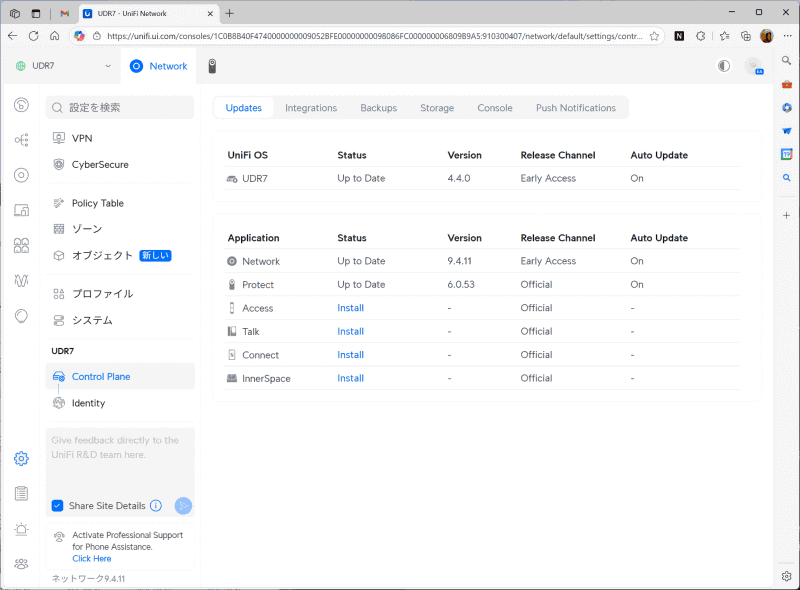Screen dimensions: 800x590
Task: Expand the UDR7 site selector dropdown
Action: (x=108, y=66)
